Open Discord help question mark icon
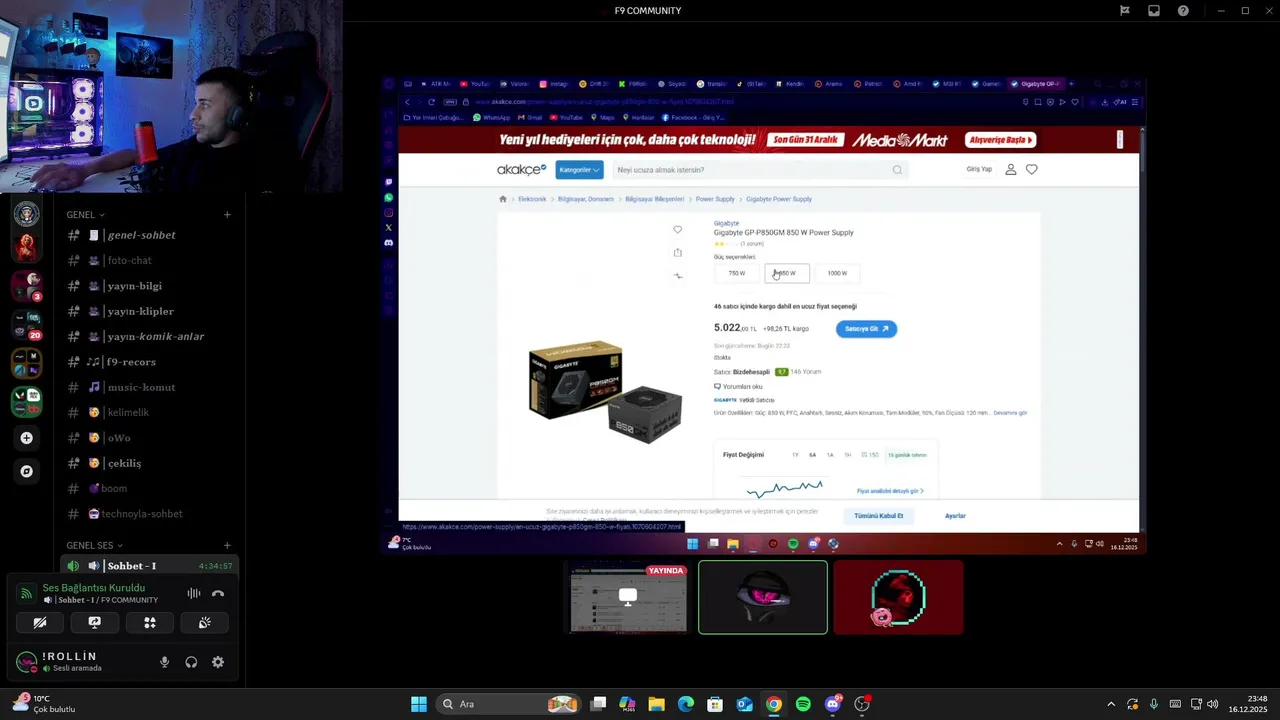The height and width of the screenshot is (720, 1280). (1183, 10)
